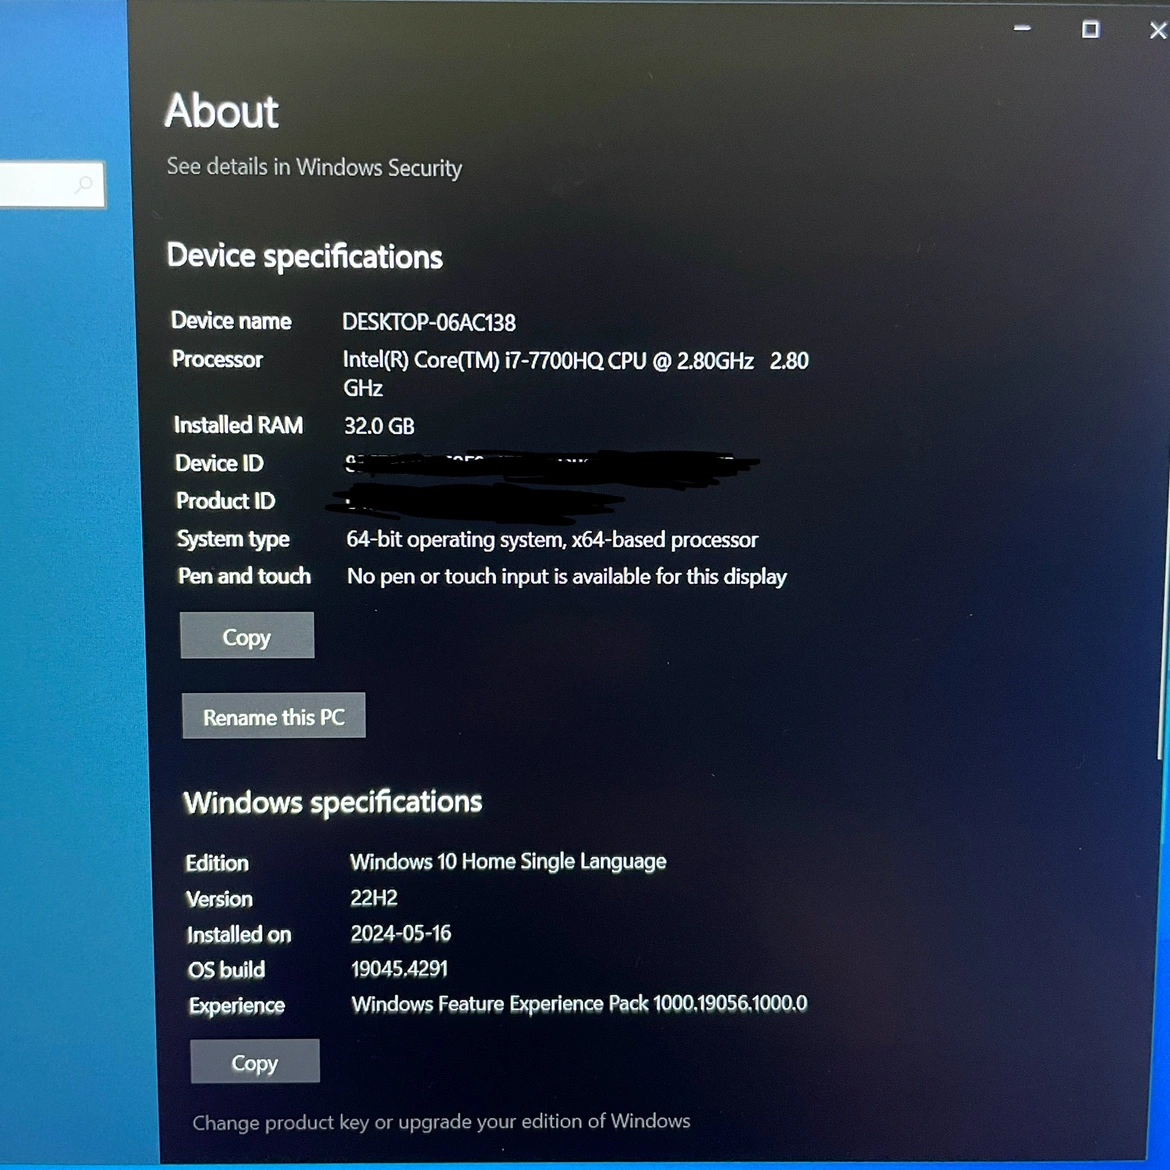
Task: Click the Installed on label
Action: pyautogui.click(x=239, y=935)
